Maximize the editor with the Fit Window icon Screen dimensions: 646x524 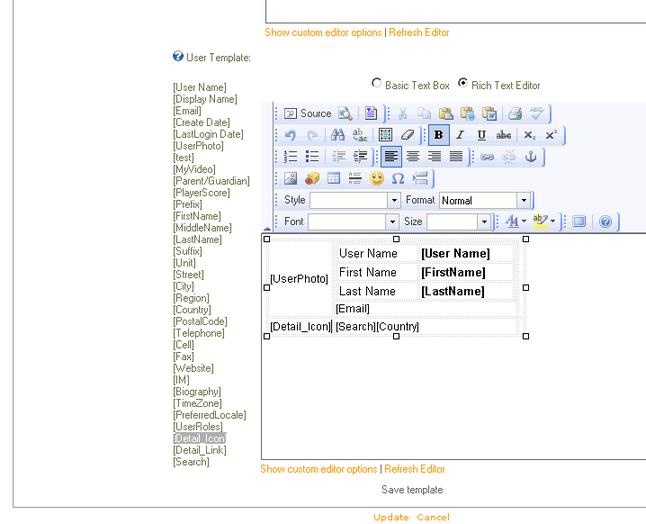[x=579, y=222]
